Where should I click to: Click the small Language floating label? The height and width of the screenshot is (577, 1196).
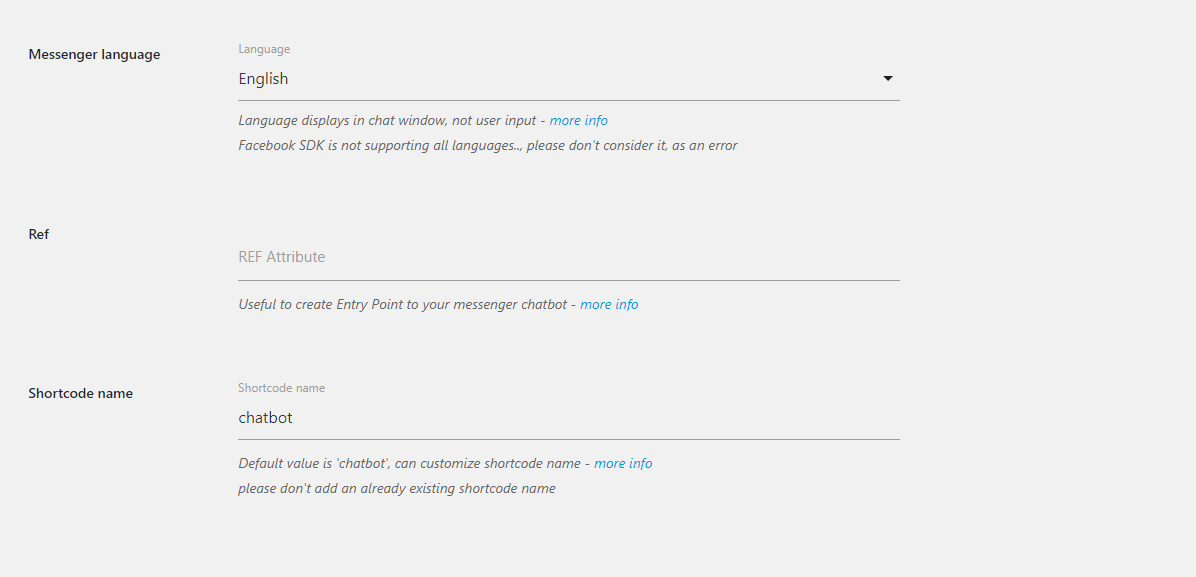pyautogui.click(x=264, y=49)
